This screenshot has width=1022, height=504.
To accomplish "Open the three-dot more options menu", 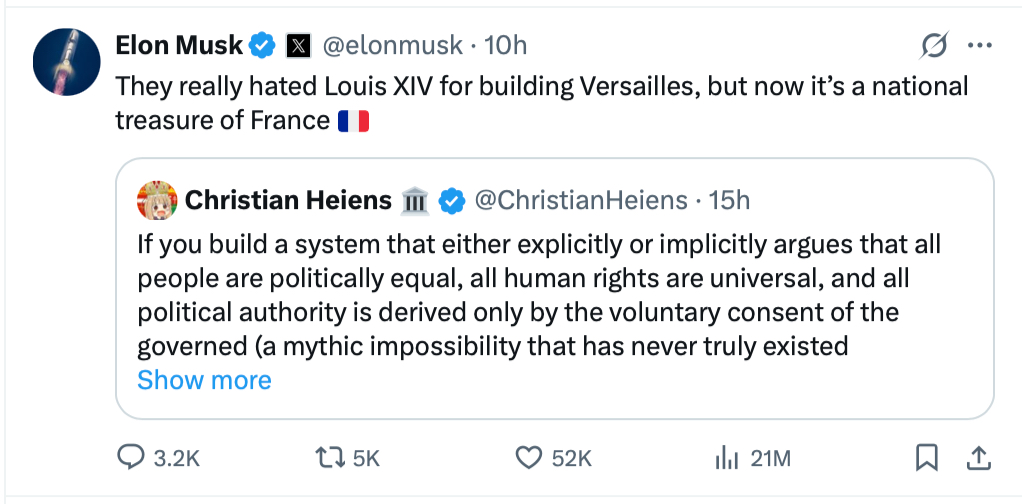I will 979,46.
